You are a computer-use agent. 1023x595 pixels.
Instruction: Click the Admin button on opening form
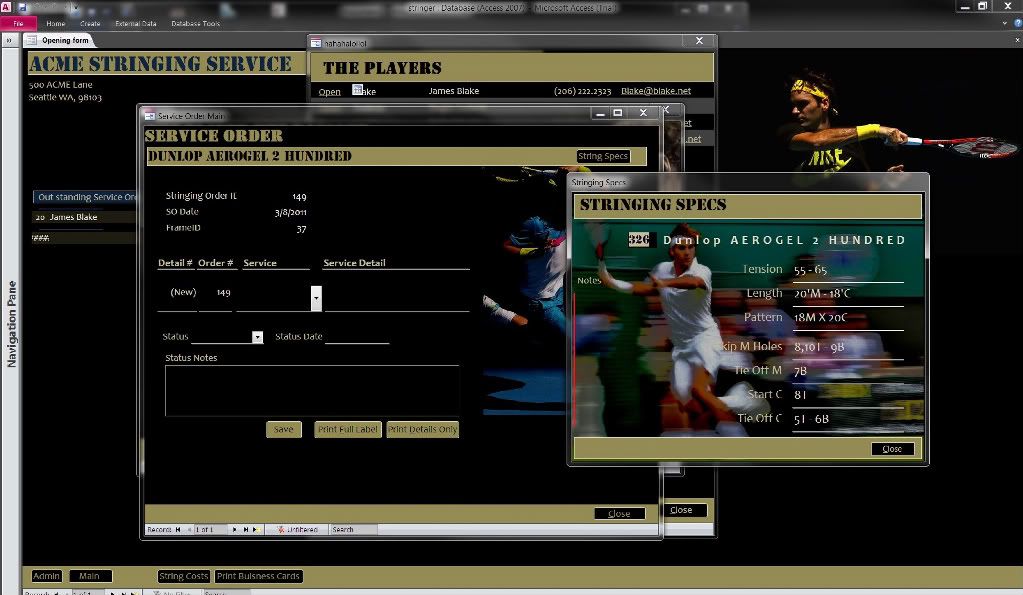coord(46,576)
